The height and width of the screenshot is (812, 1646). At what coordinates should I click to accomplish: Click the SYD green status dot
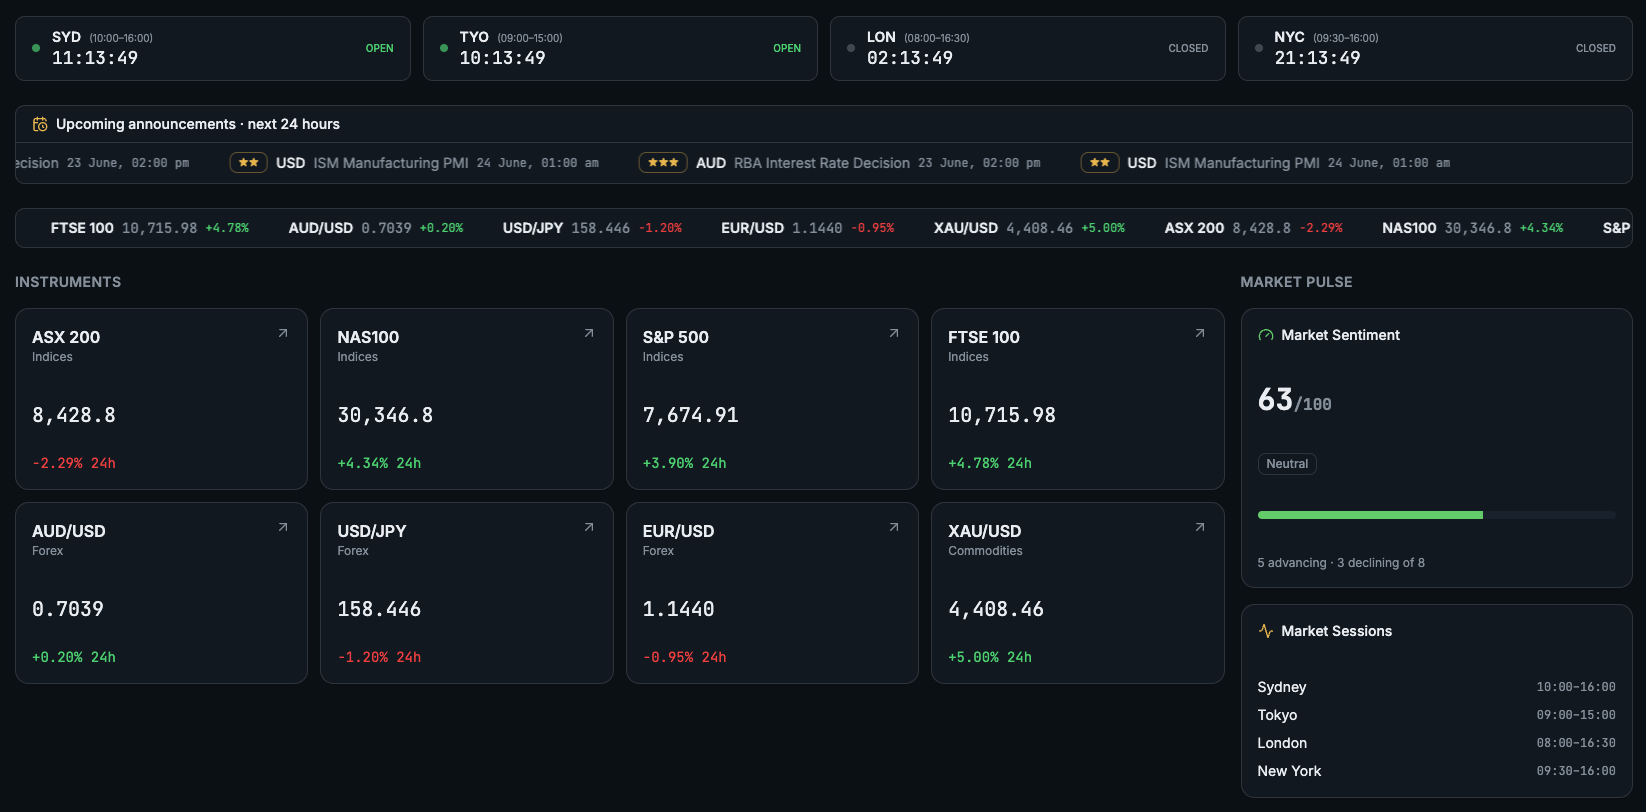tap(36, 48)
